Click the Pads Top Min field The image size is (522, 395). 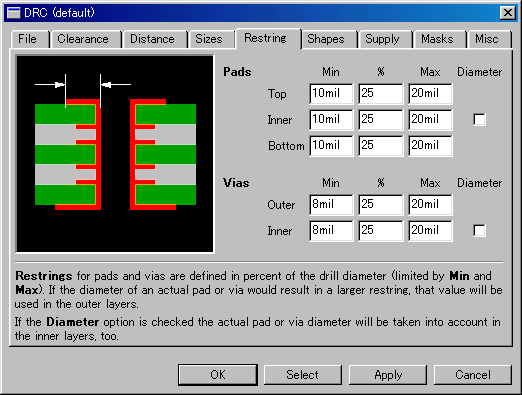click(x=331, y=94)
